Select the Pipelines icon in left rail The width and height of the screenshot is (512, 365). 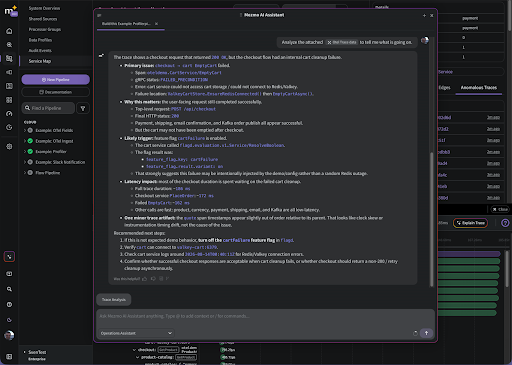coord(9,59)
